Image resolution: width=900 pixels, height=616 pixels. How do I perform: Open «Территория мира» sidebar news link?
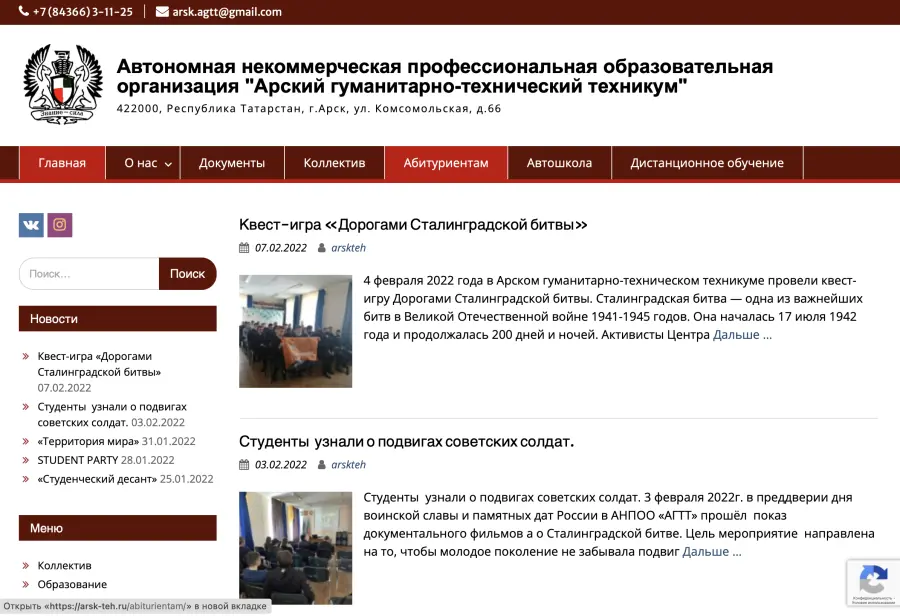click(x=88, y=441)
